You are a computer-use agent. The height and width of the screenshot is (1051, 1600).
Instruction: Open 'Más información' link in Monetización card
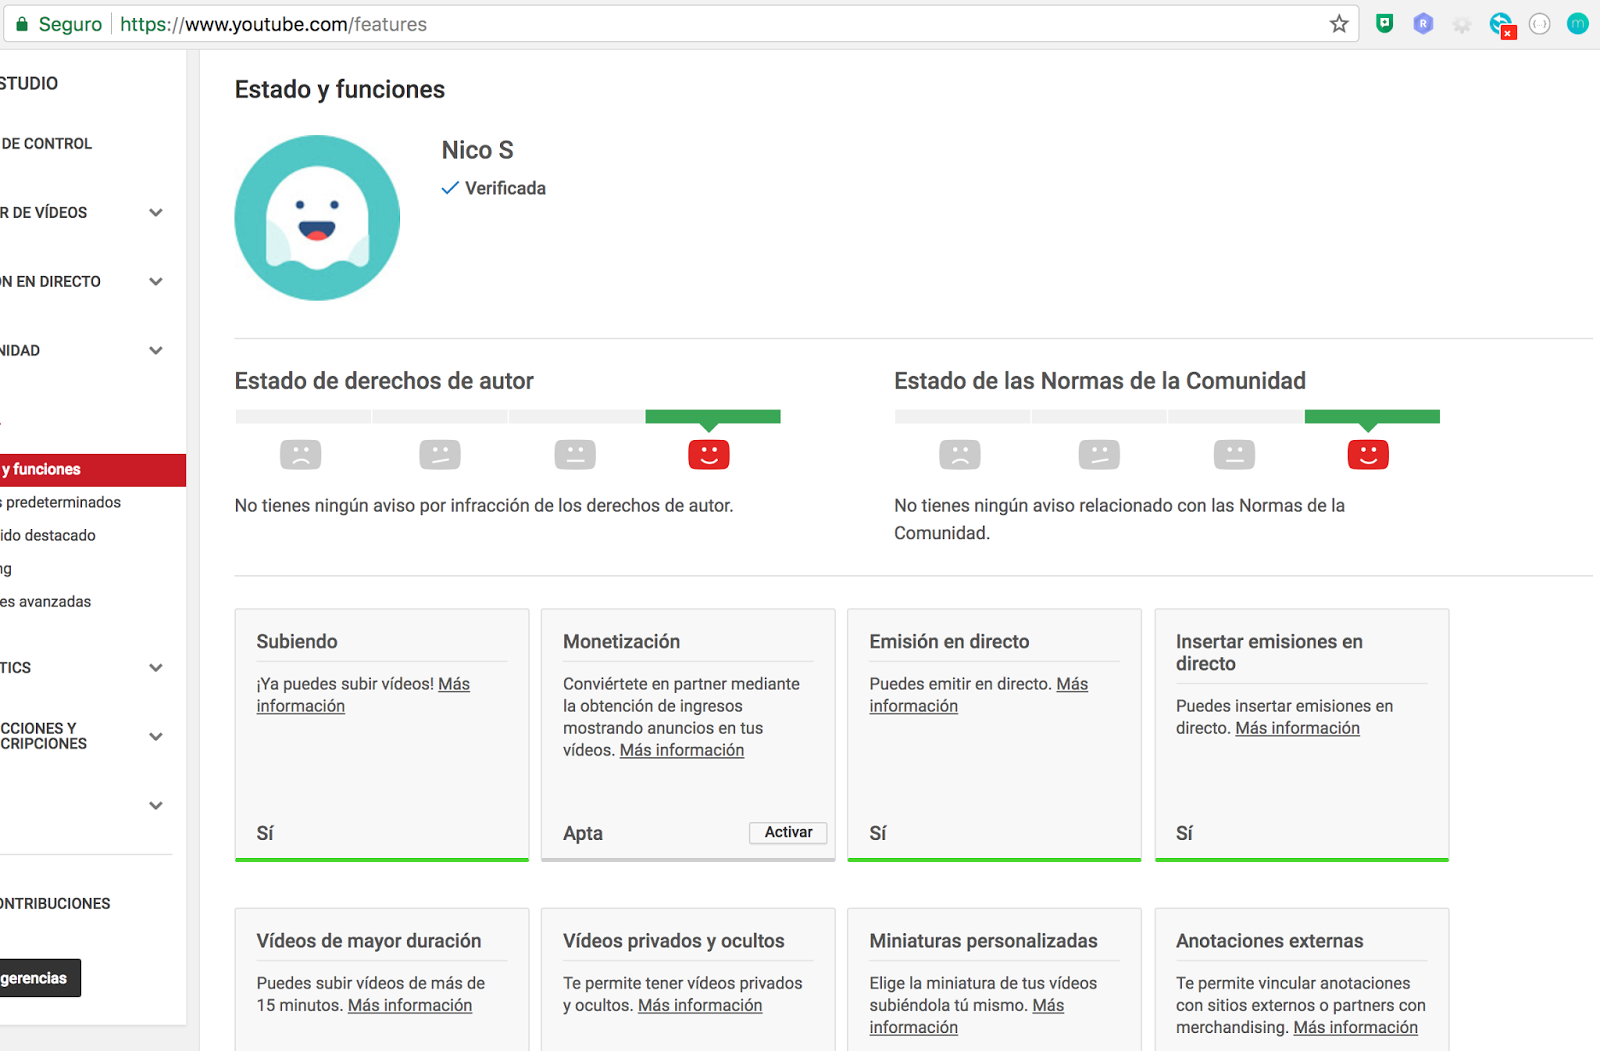[x=682, y=750]
